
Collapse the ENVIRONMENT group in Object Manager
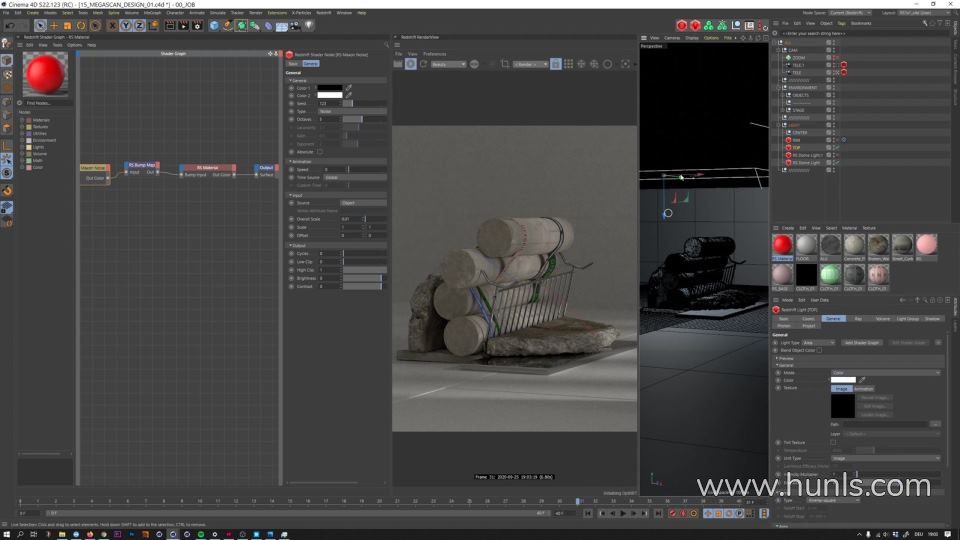(779, 88)
